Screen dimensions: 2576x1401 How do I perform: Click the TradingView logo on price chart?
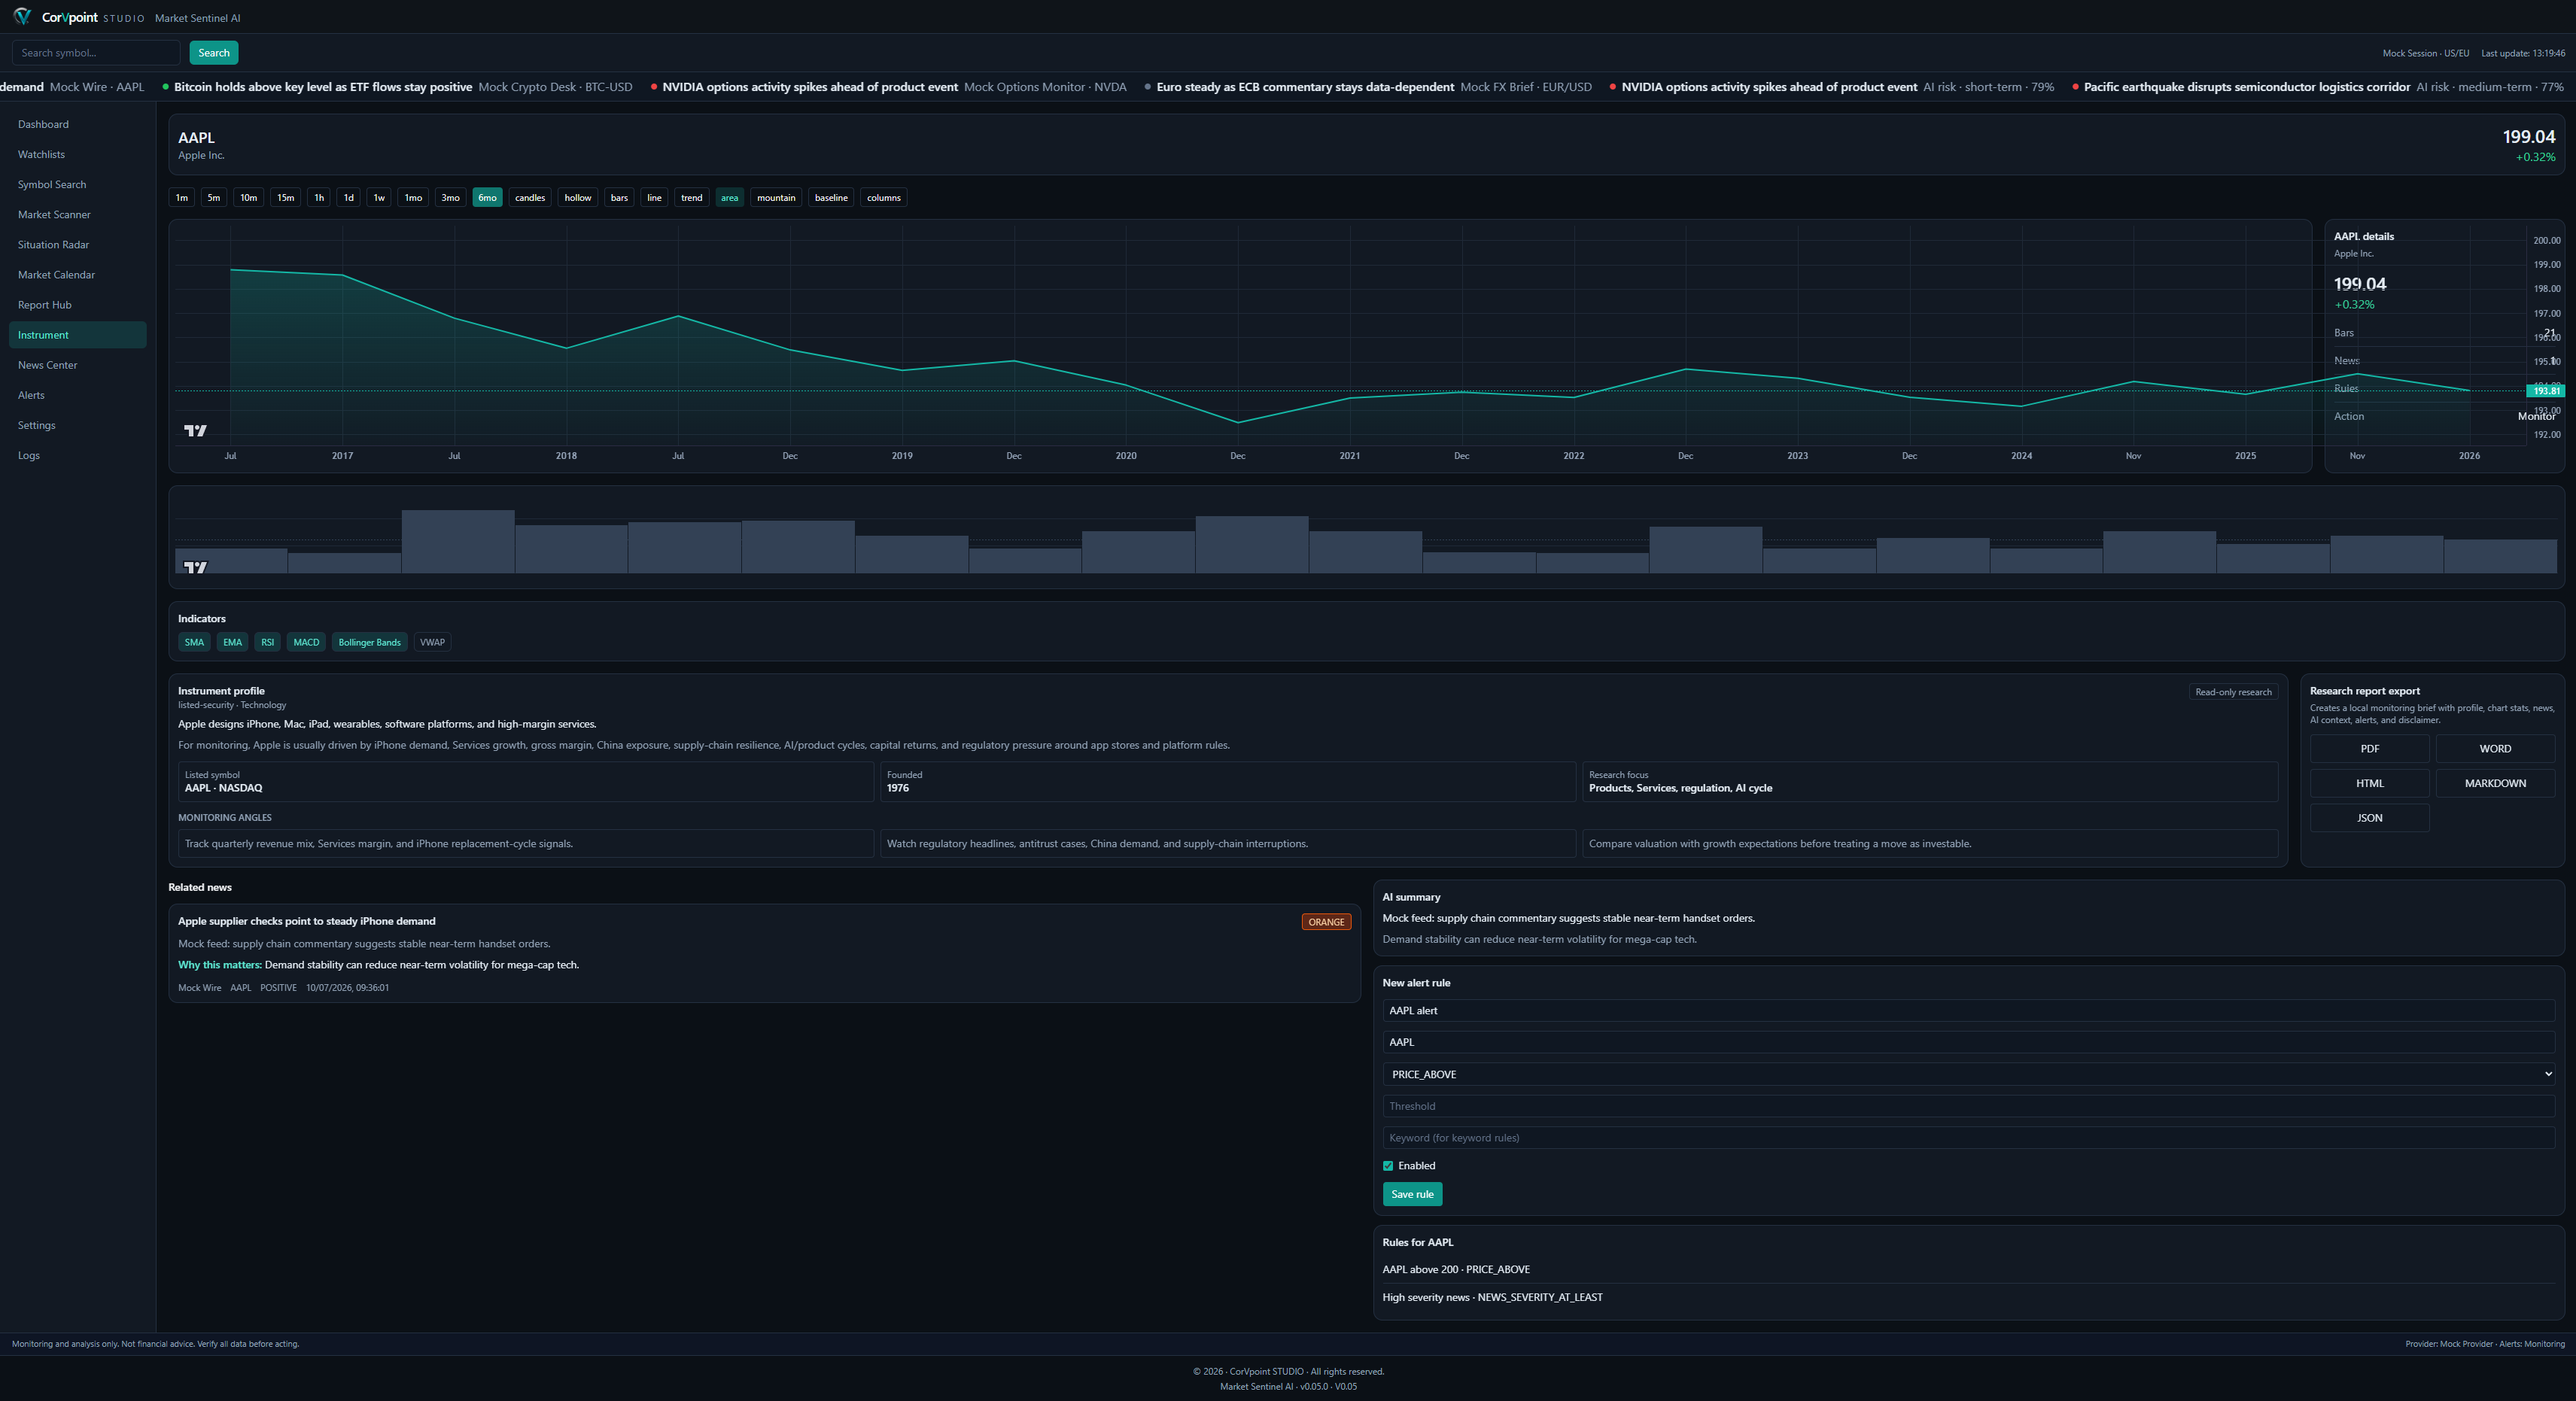coord(195,431)
